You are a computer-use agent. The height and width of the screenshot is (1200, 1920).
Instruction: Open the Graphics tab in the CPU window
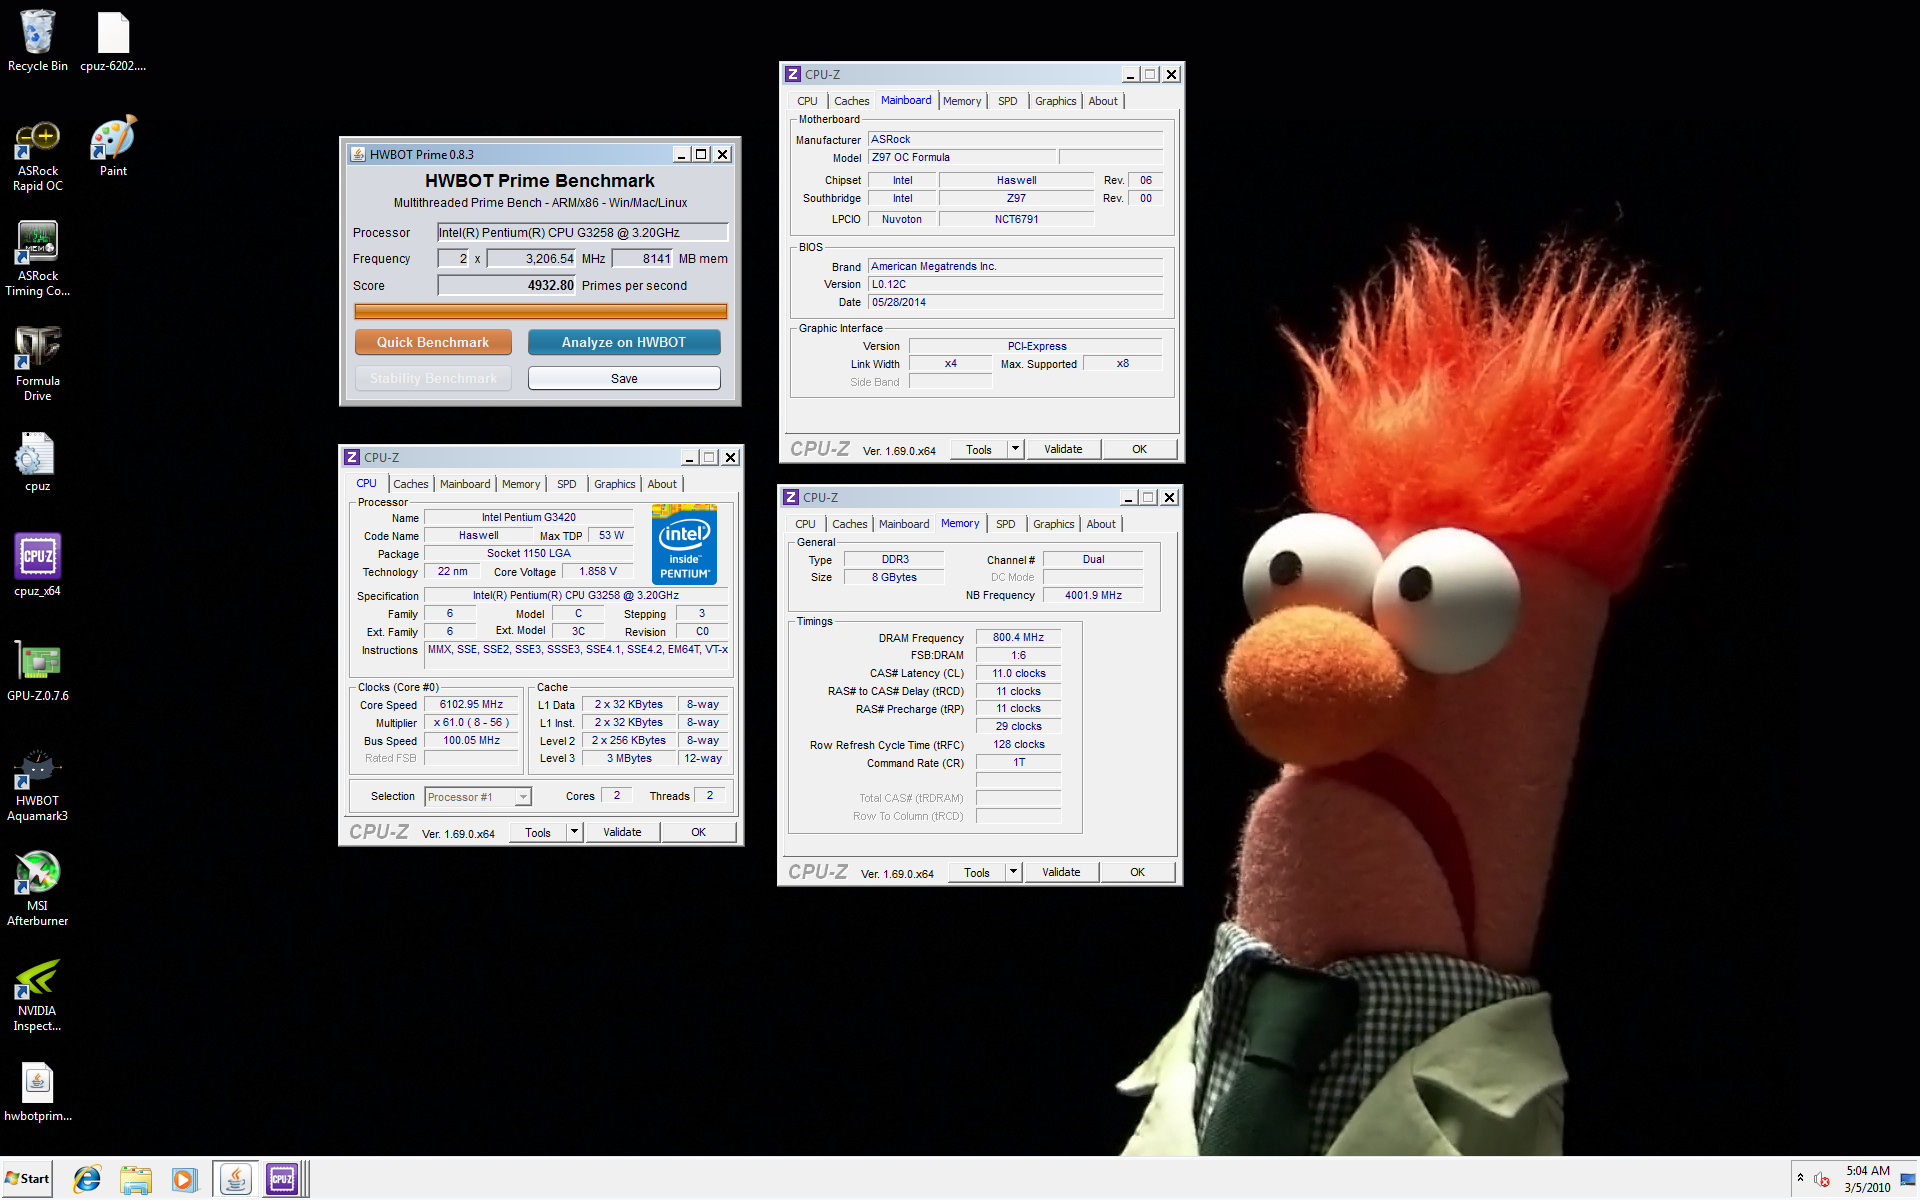614,484
